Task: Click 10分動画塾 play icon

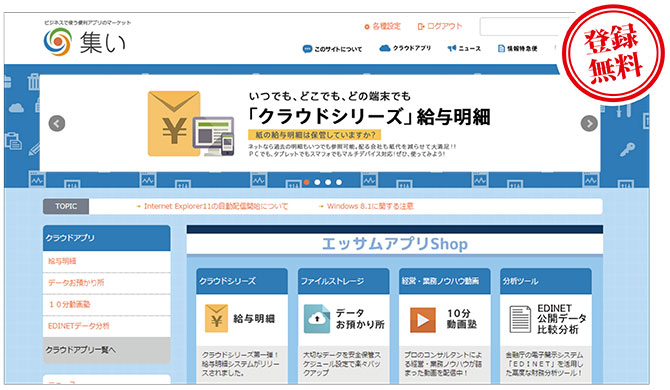Action: pos(423,320)
